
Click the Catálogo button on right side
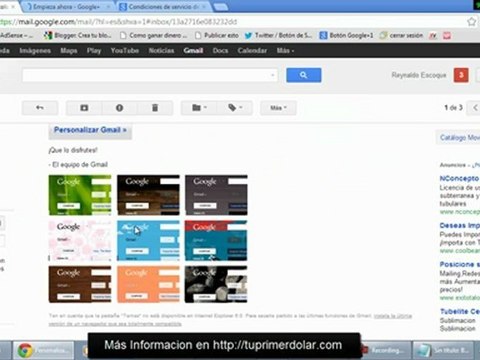click(458, 137)
